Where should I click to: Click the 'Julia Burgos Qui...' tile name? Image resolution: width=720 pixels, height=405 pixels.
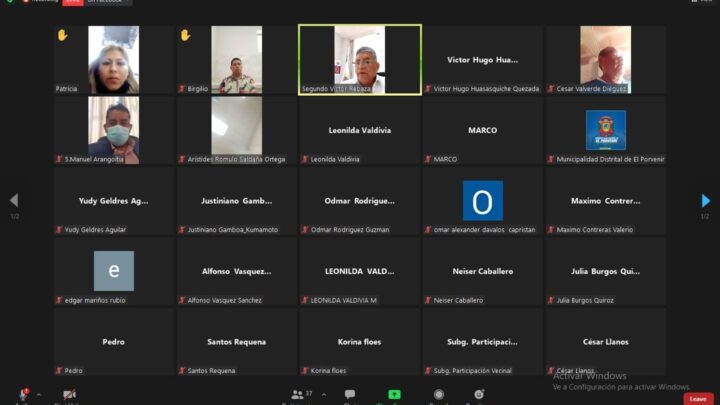[606, 271]
